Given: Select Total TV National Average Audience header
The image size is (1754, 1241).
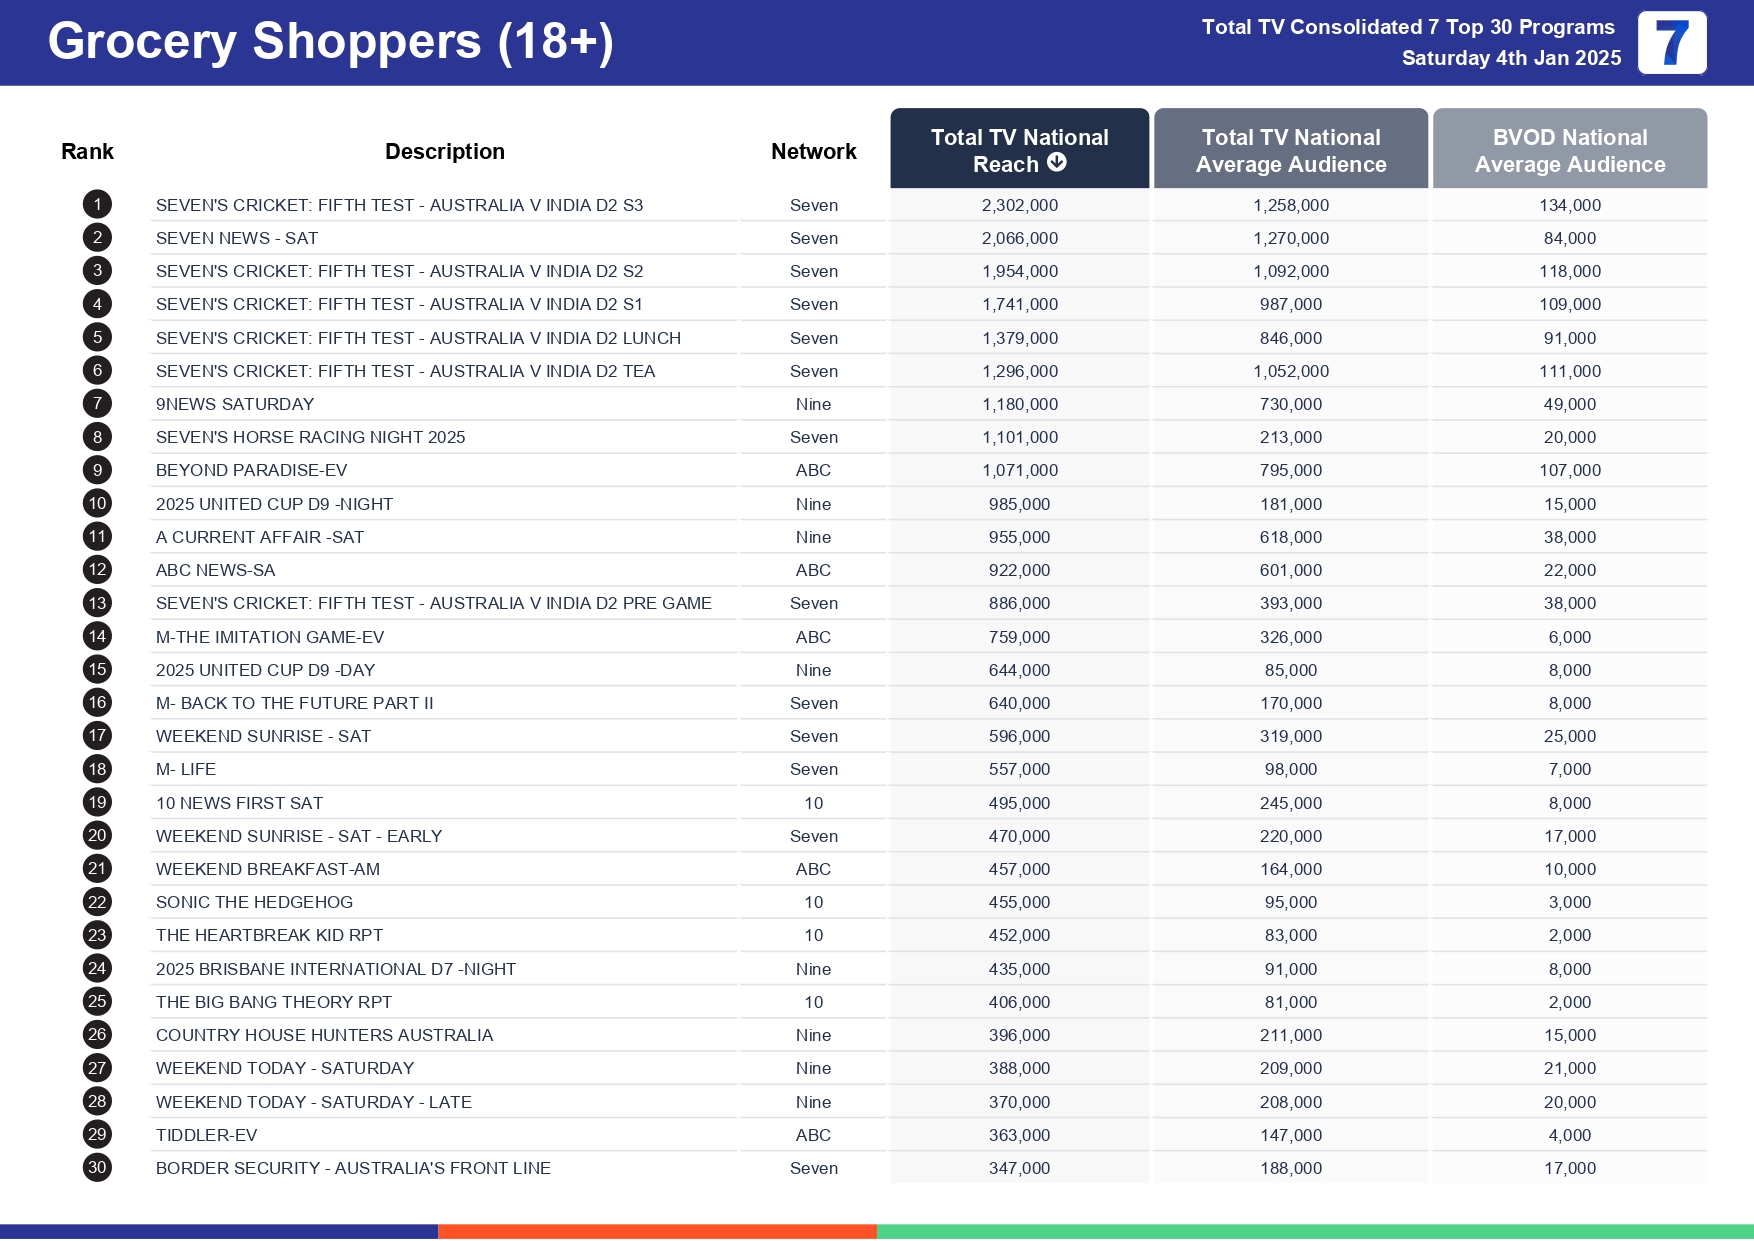Looking at the screenshot, I should click(x=1290, y=150).
